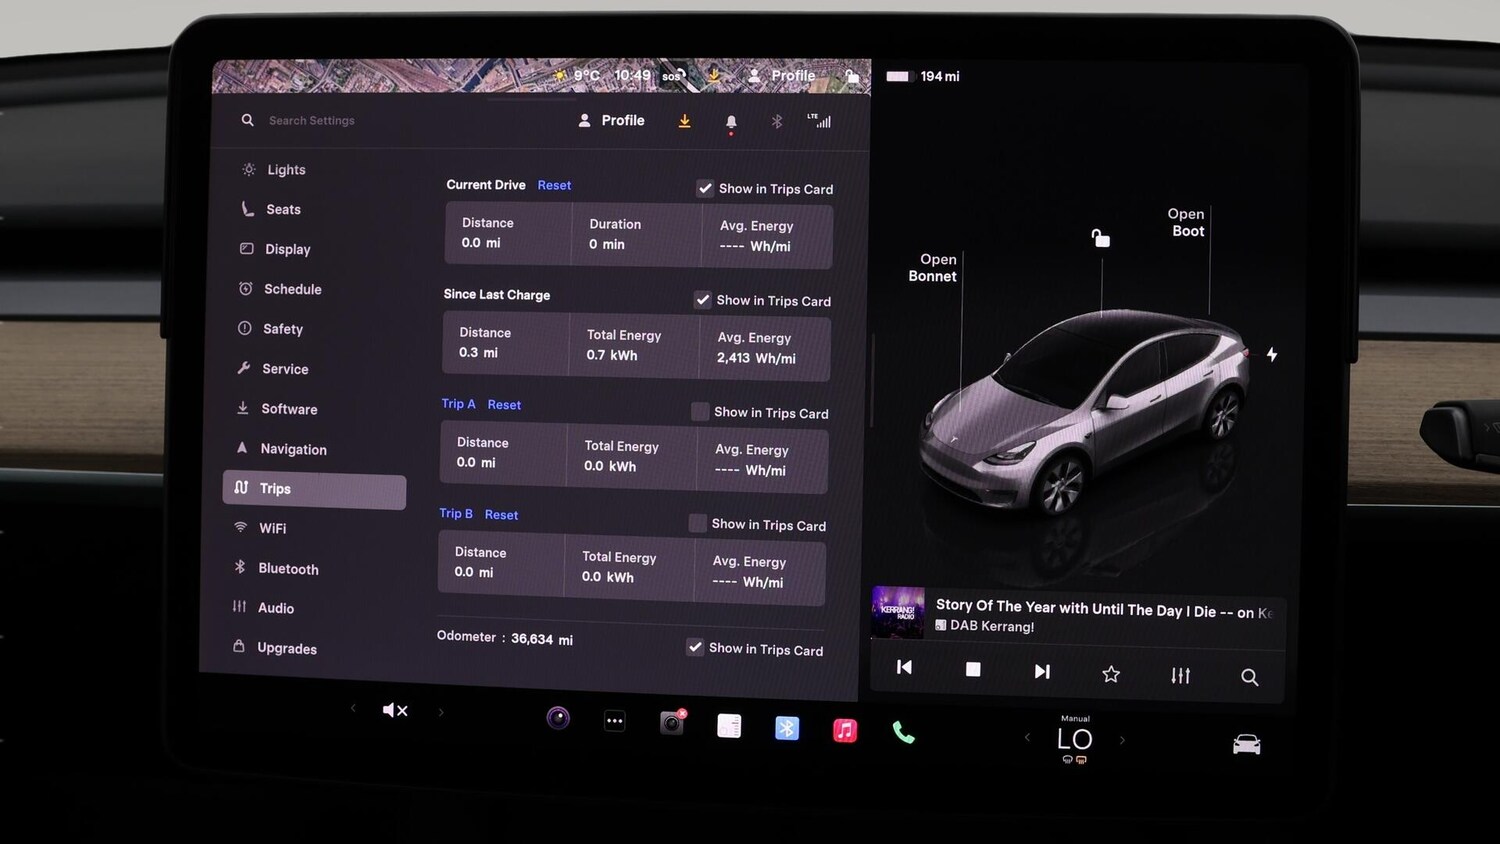Reset the Trip B counter
This screenshot has height=844, width=1500.
[501, 514]
